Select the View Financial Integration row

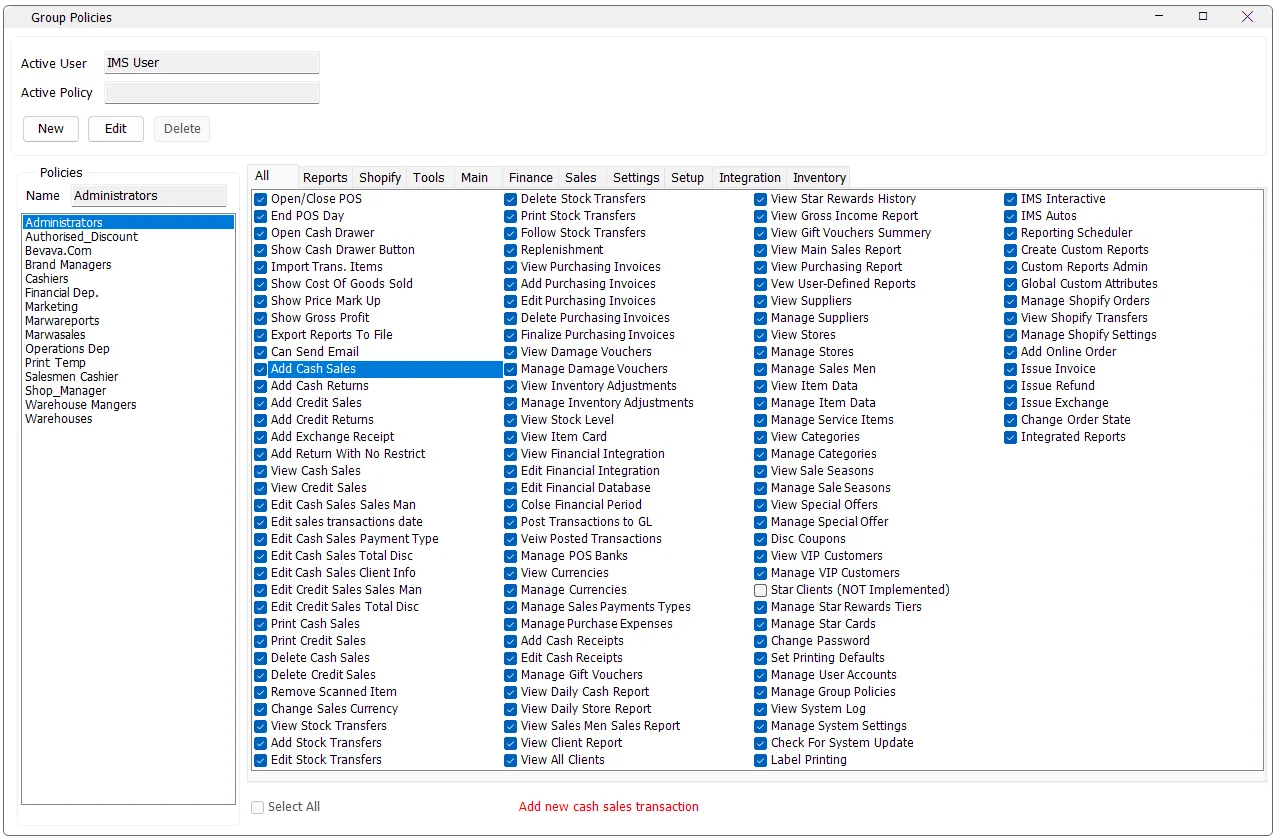pos(627,454)
